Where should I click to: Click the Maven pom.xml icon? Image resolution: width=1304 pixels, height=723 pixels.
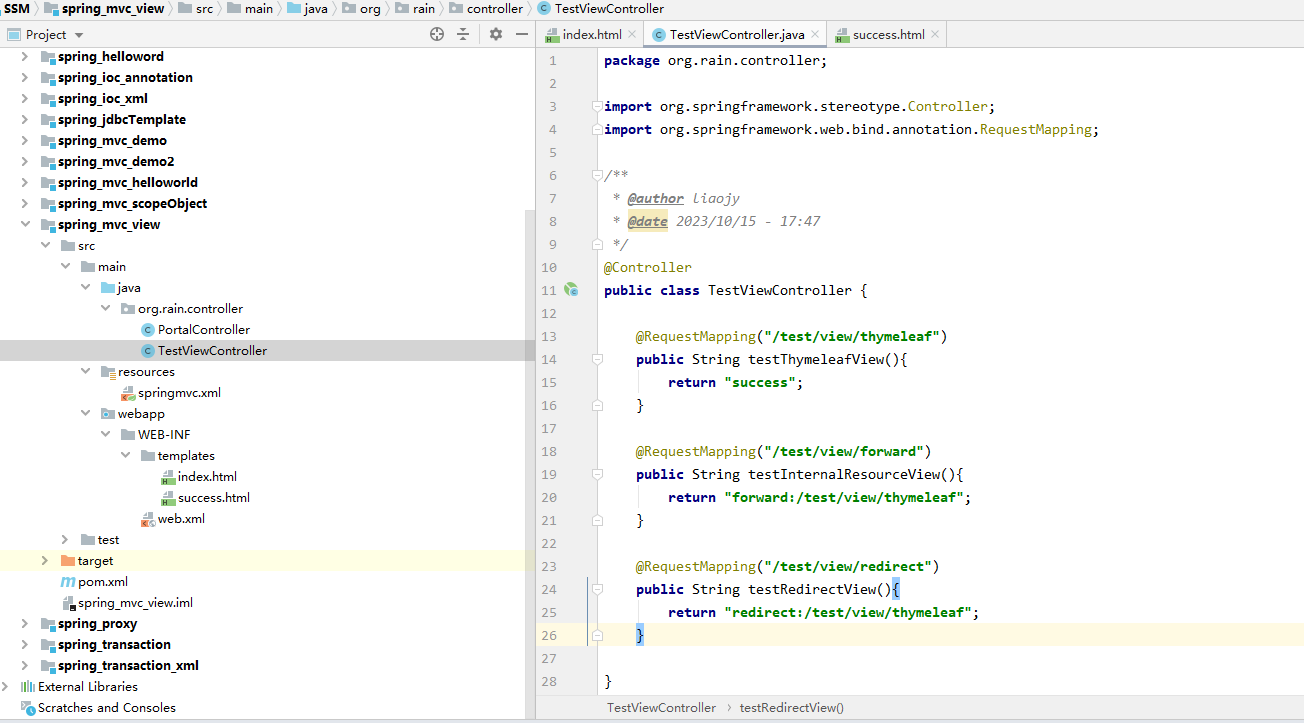coord(68,582)
